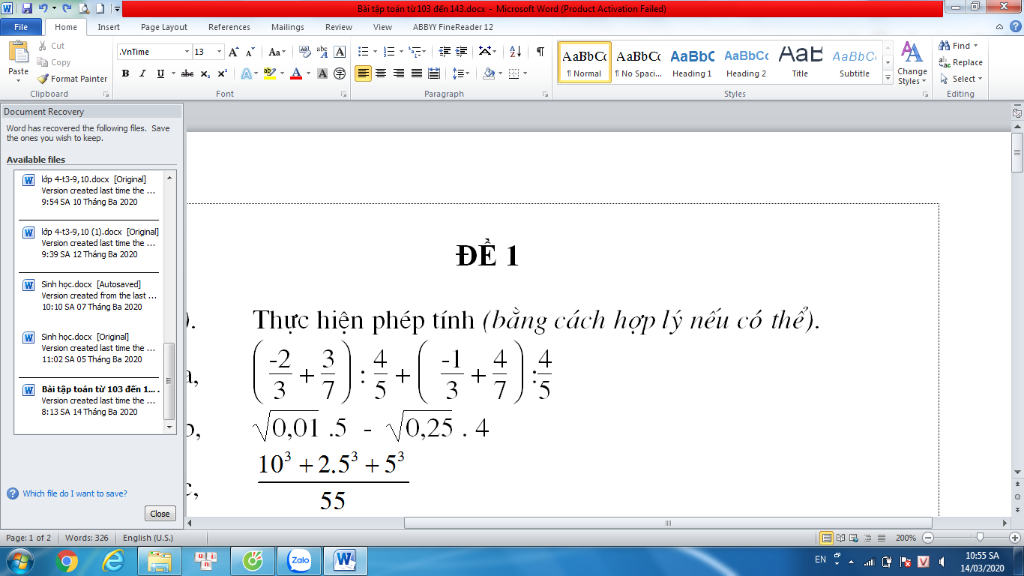Toggle Superscript formatting

(222, 74)
